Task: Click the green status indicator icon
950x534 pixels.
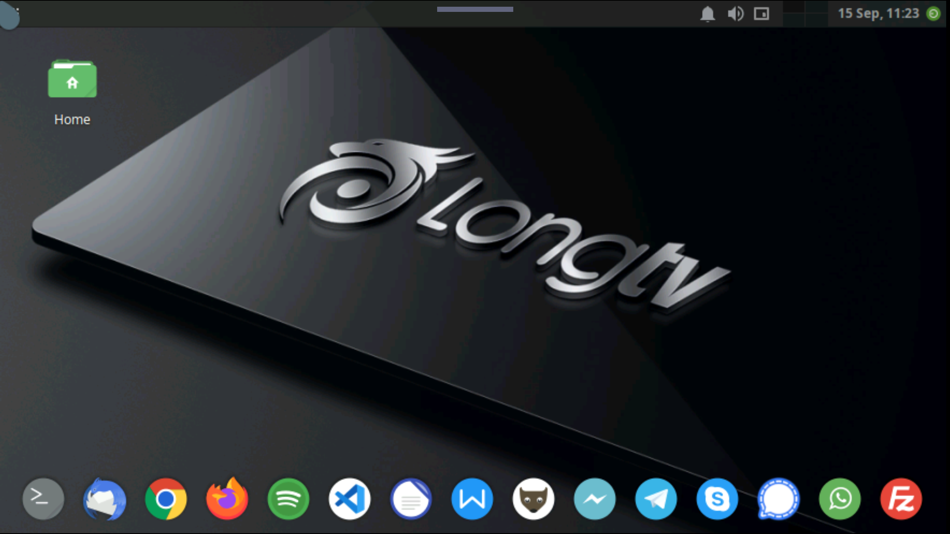Action: coord(934,13)
